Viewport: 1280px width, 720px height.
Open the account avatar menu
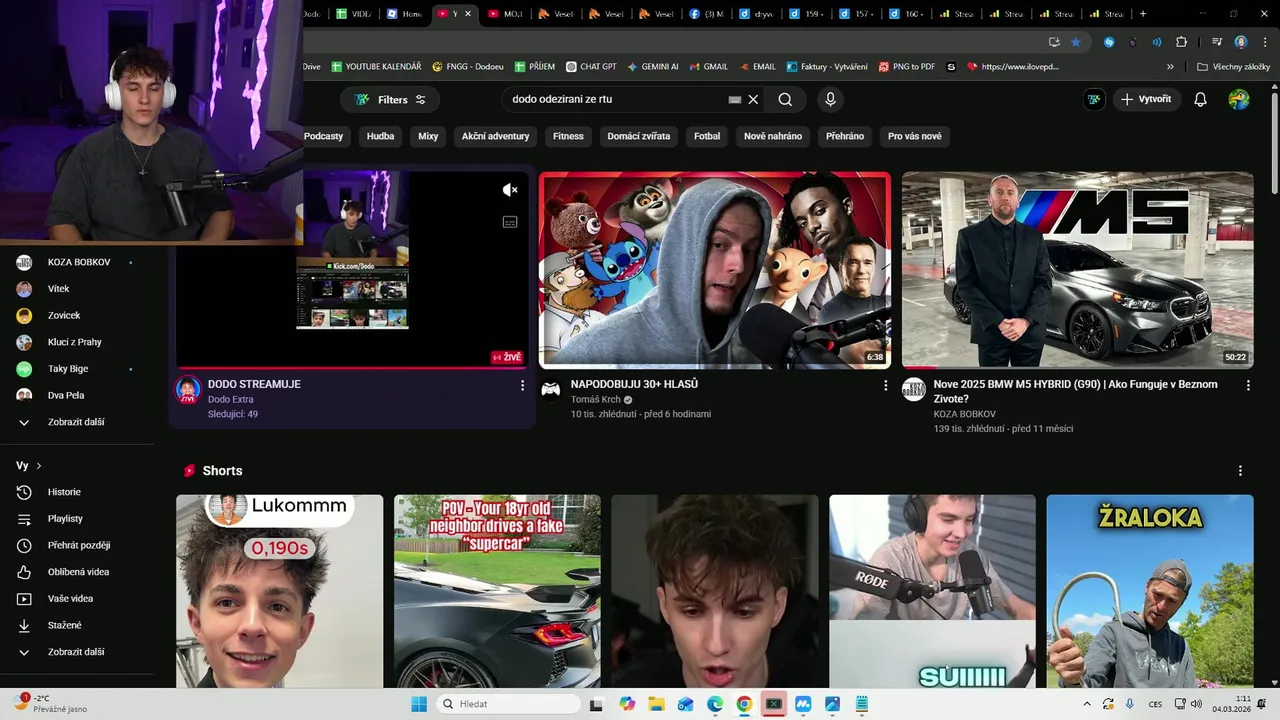click(1239, 99)
